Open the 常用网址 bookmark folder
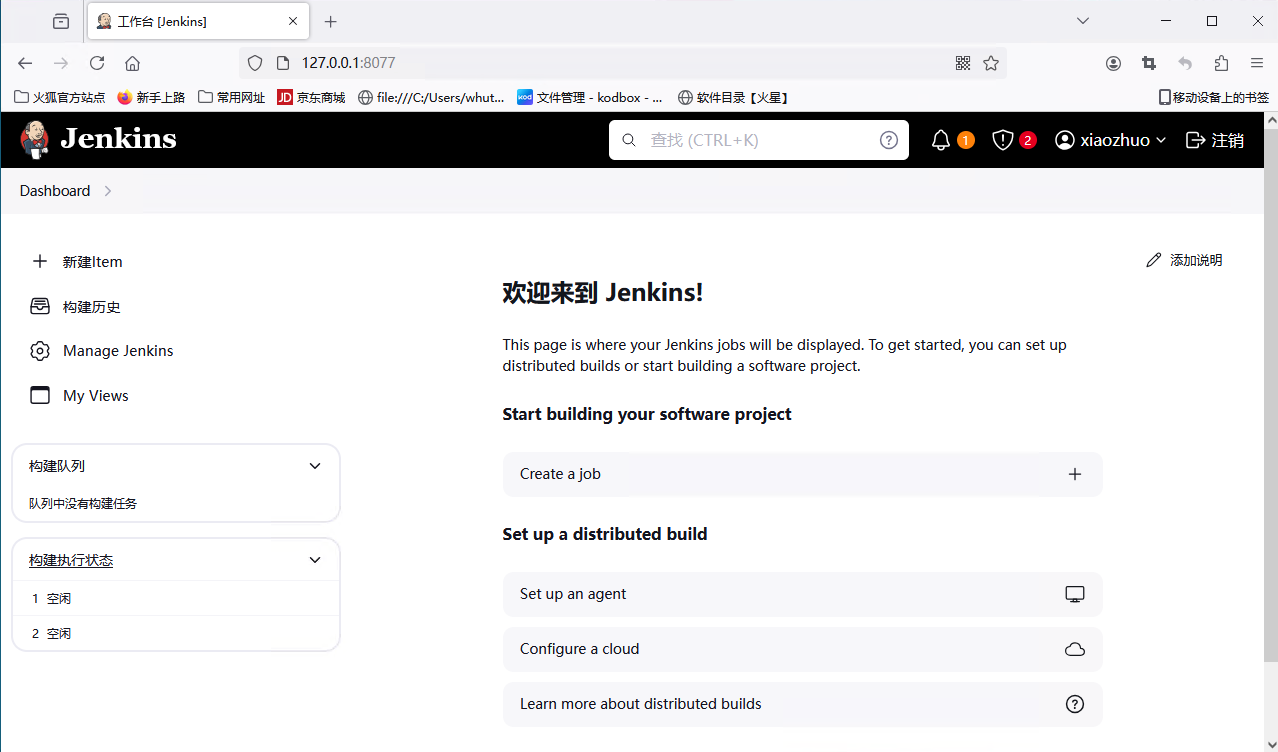This screenshot has height=752, width=1278. point(232,97)
